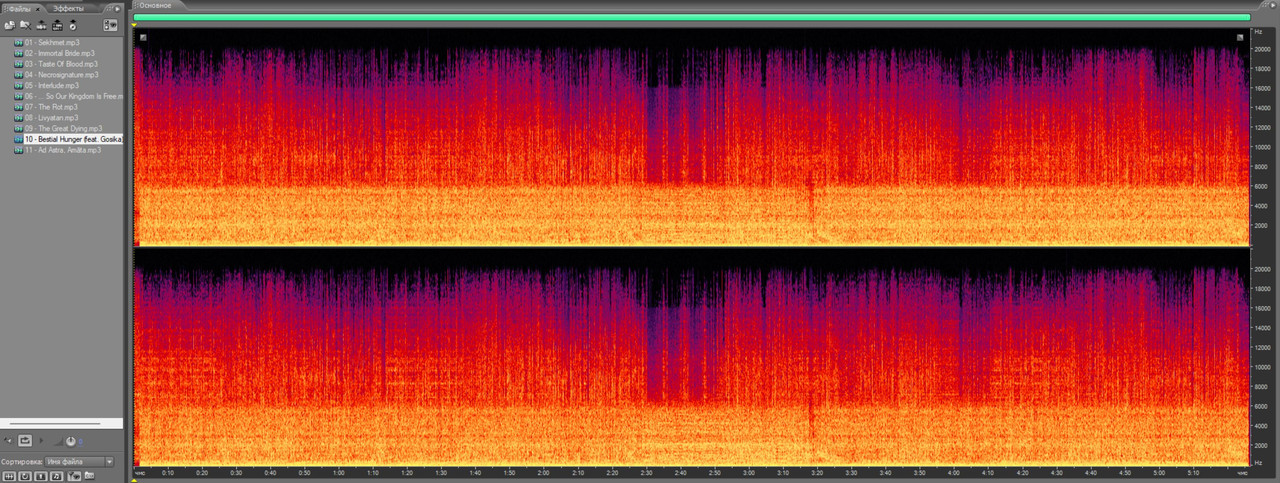Click the чмс time format label on the left of the ruler

(x=141, y=471)
